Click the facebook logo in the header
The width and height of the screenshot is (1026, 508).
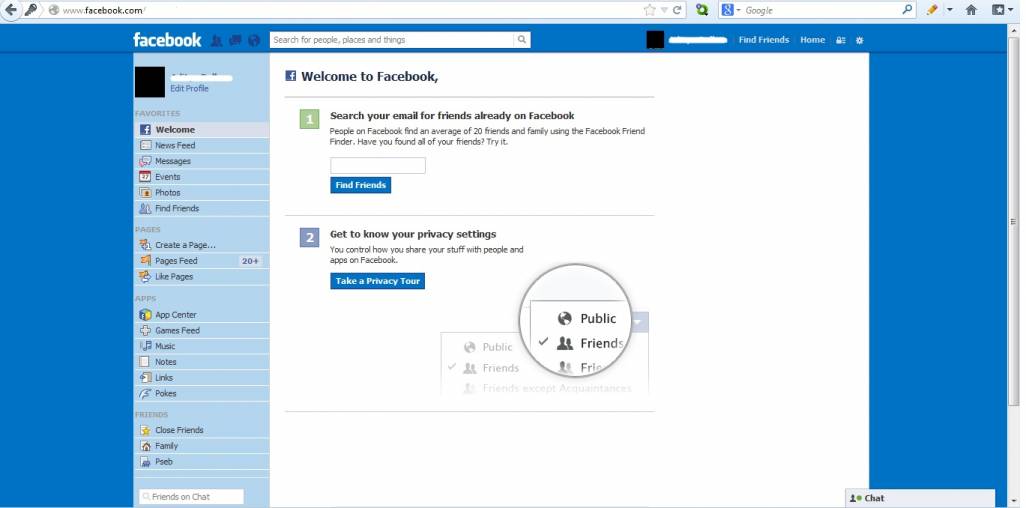(167, 40)
